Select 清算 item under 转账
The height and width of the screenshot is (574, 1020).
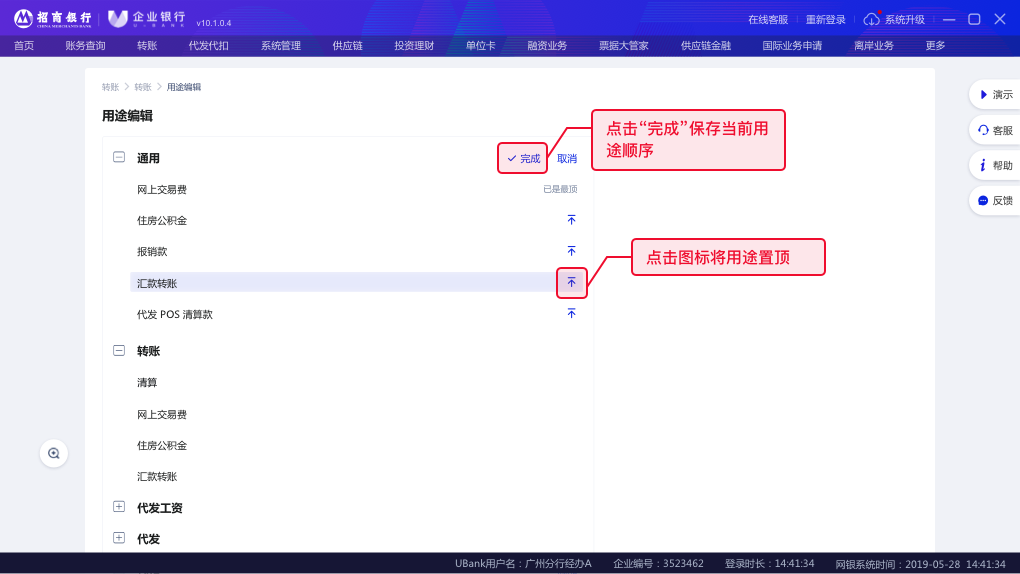click(x=147, y=383)
